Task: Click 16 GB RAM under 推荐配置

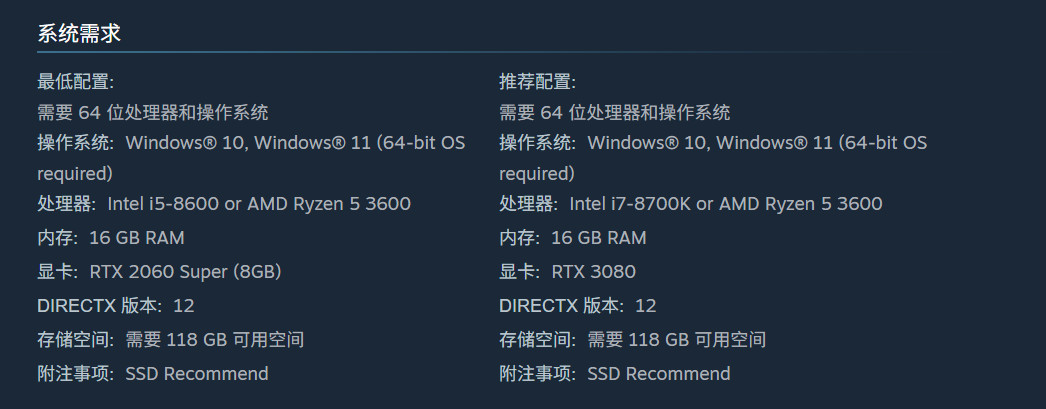Action: [x=598, y=238]
